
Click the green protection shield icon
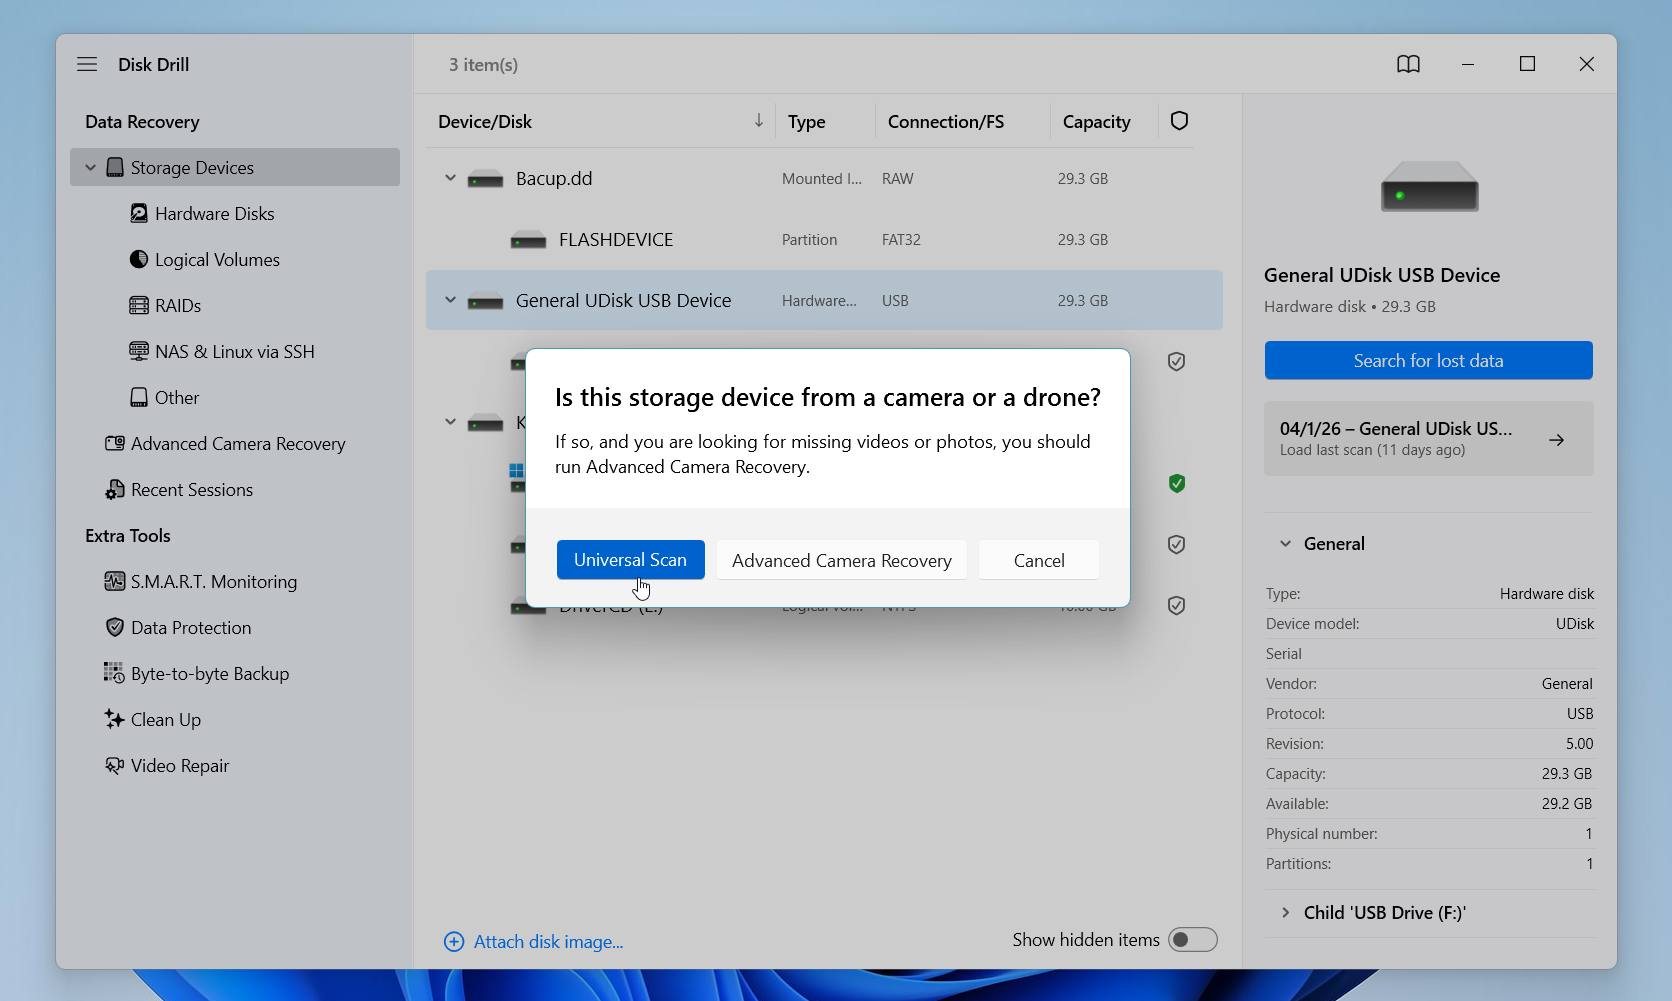pos(1177,483)
